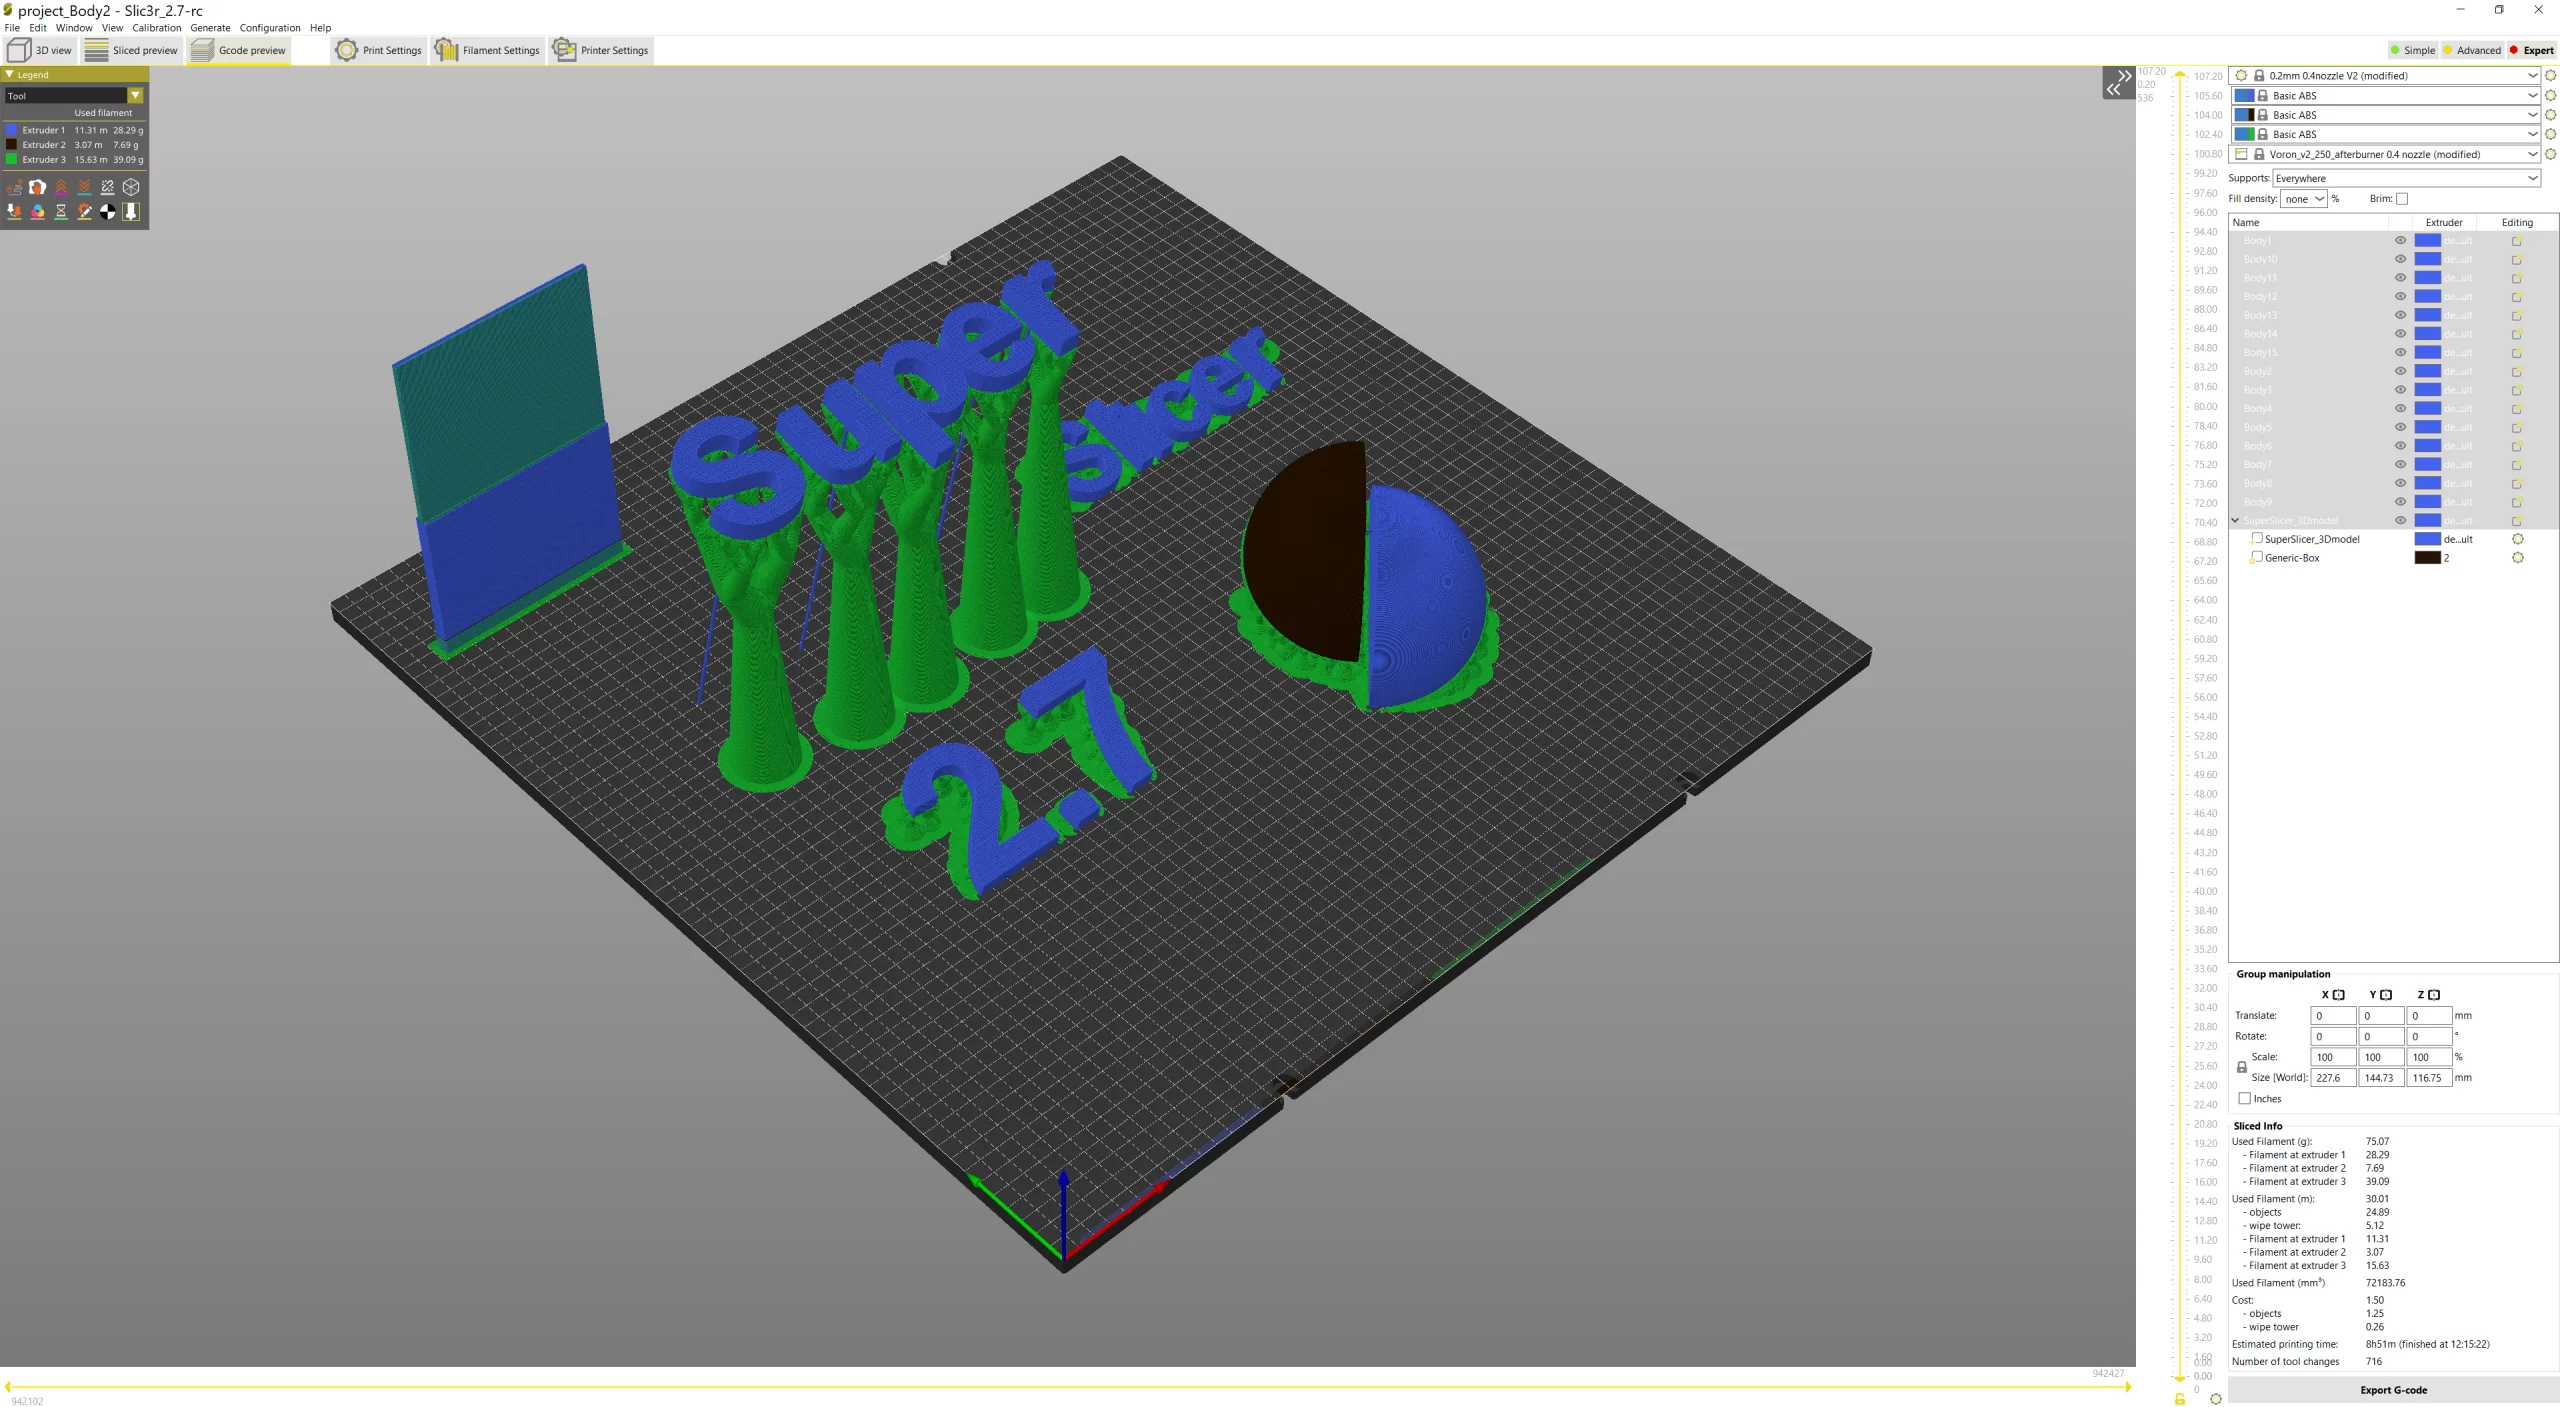Screen dimensions: 2560x1407
Task: Click Translate X input field
Action: [x=2333, y=1016]
